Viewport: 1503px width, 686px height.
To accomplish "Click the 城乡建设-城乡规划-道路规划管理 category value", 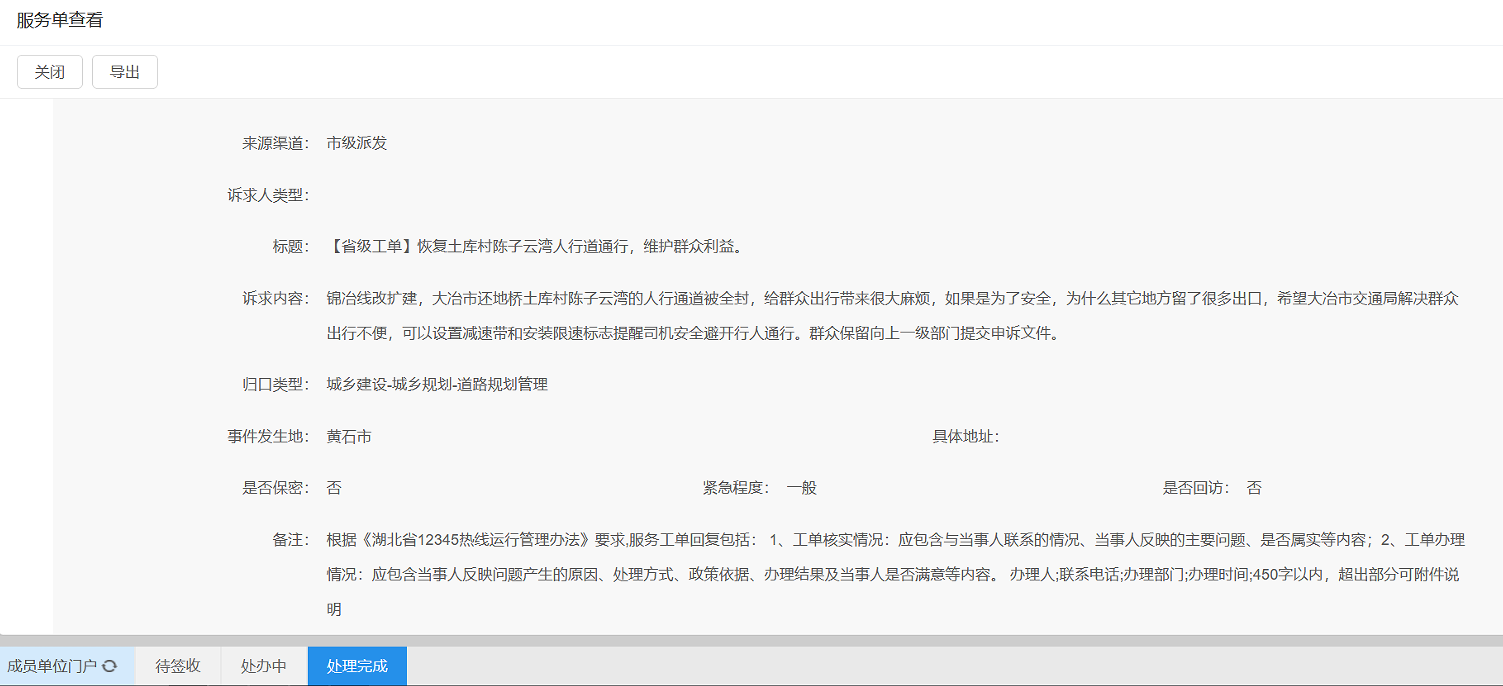I will point(437,384).
